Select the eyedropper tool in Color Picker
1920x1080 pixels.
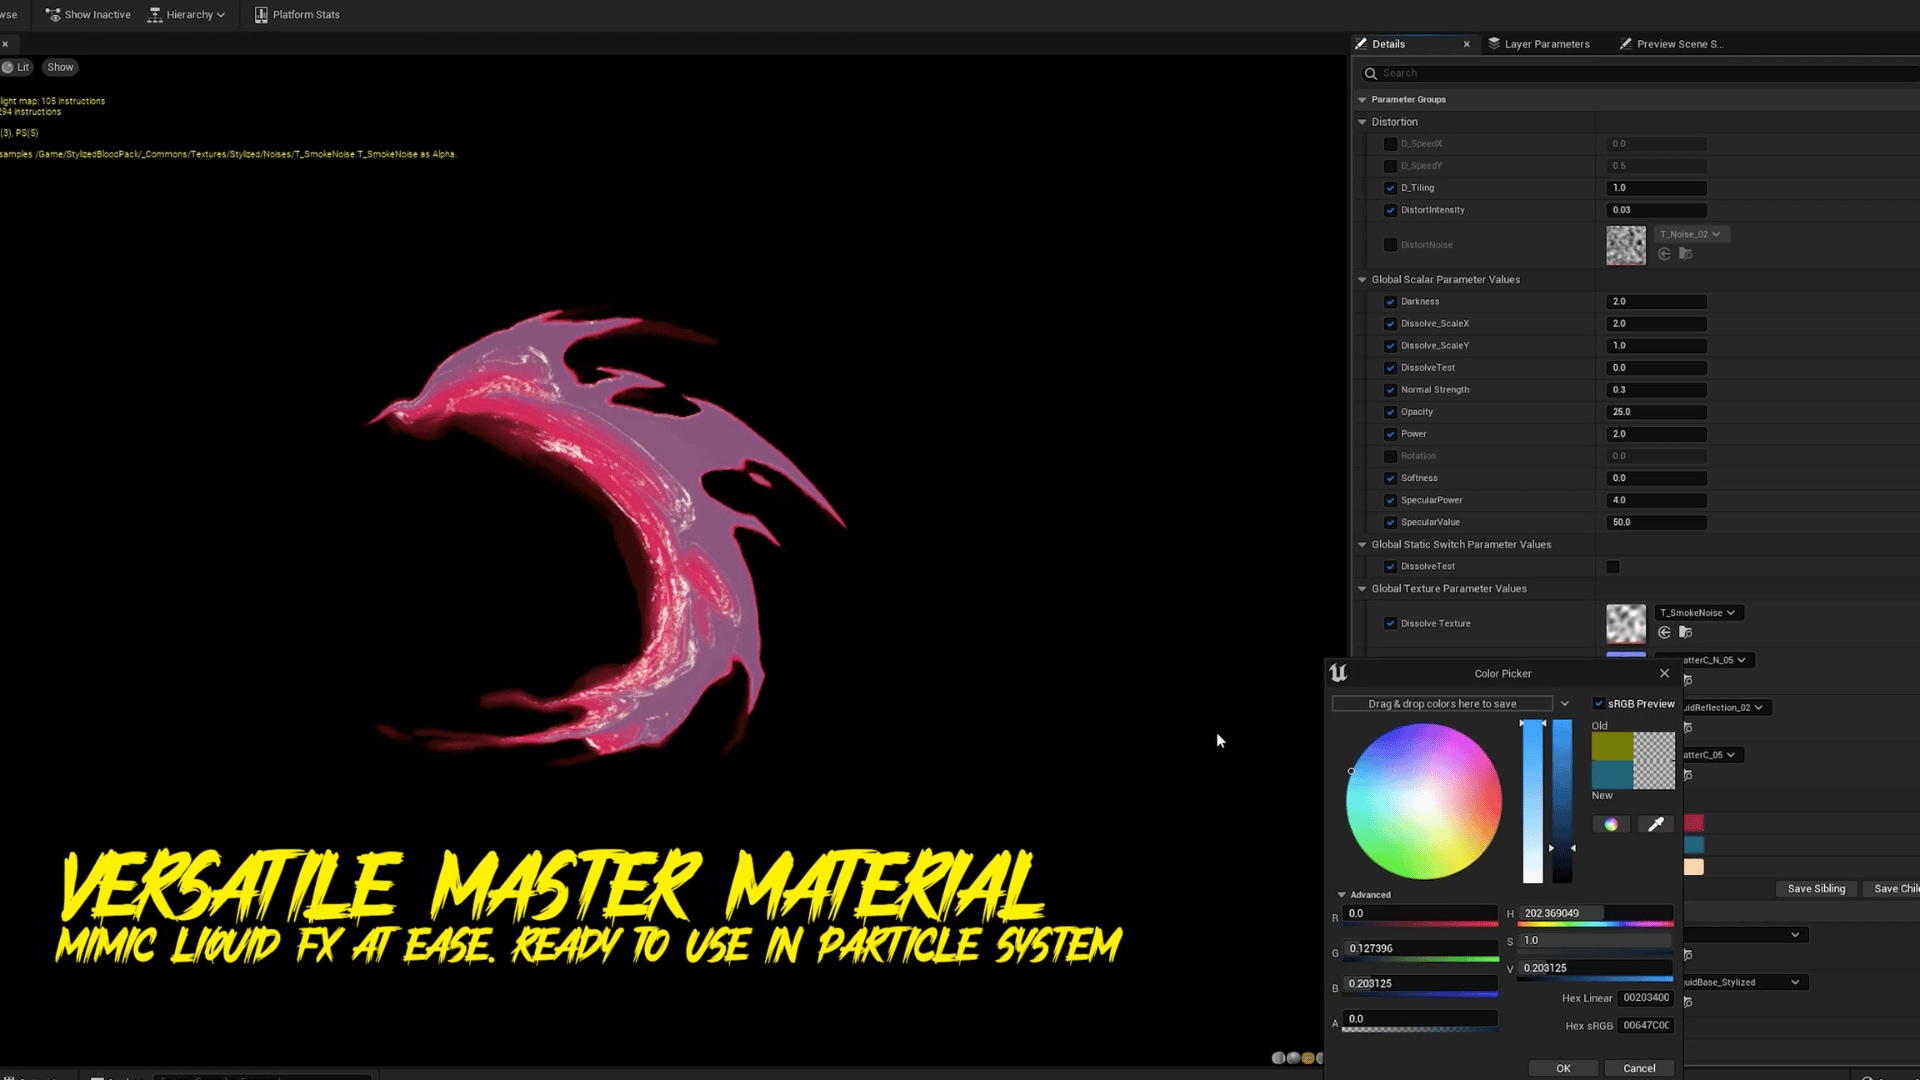(1656, 823)
